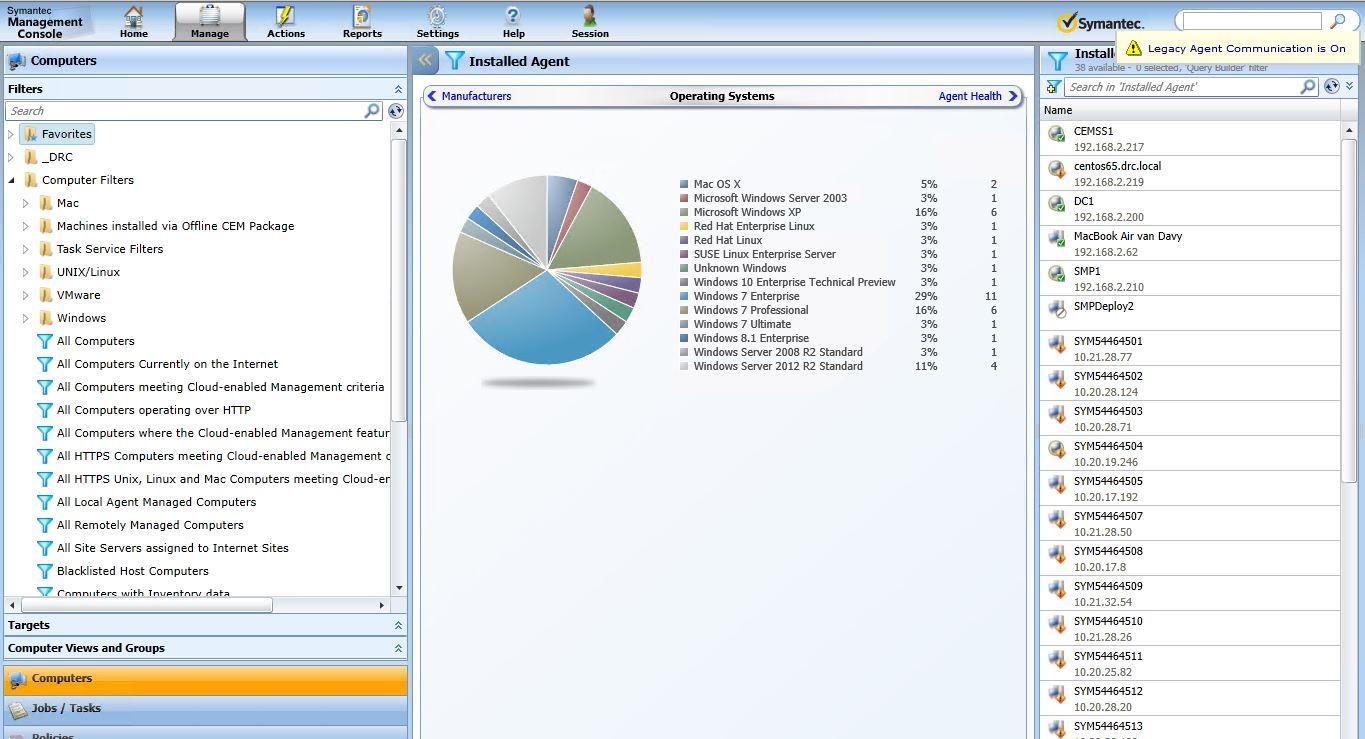Click the filter tree scroll-down arrow
The width and height of the screenshot is (1365, 739).
(x=399, y=589)
